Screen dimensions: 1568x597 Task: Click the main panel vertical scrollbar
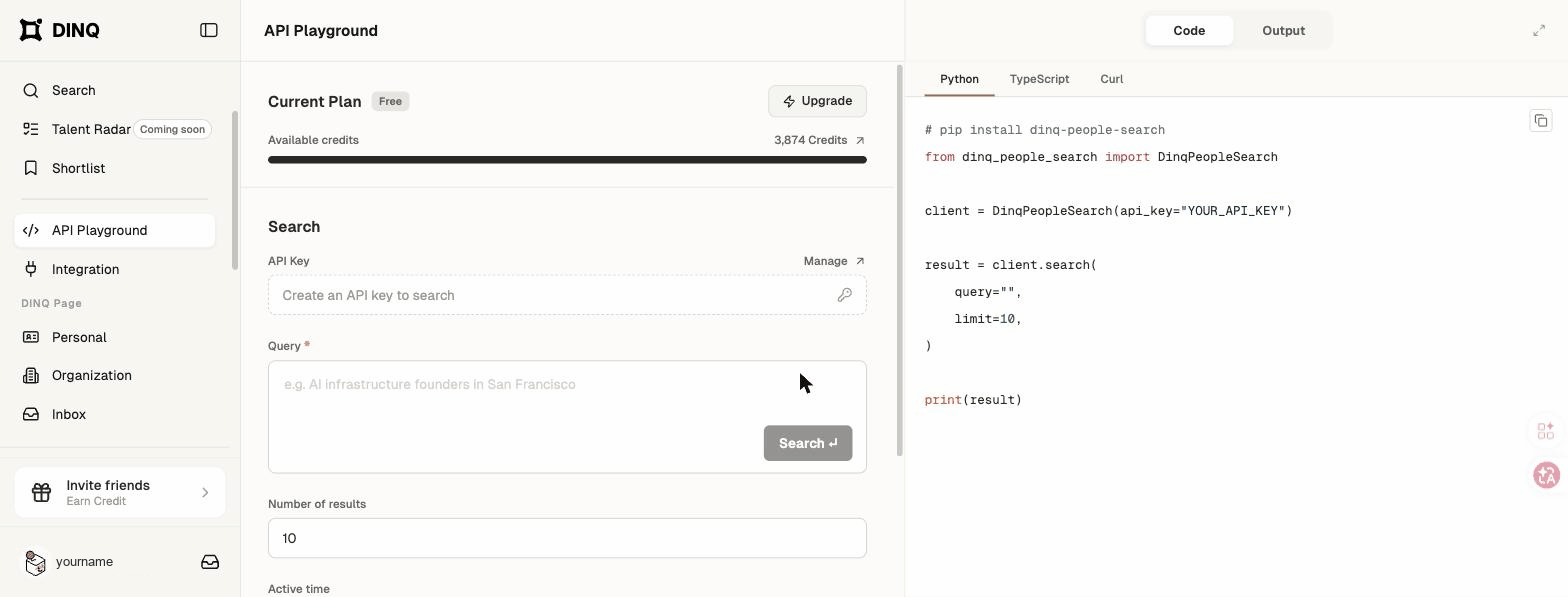click(x=900, y=260)
